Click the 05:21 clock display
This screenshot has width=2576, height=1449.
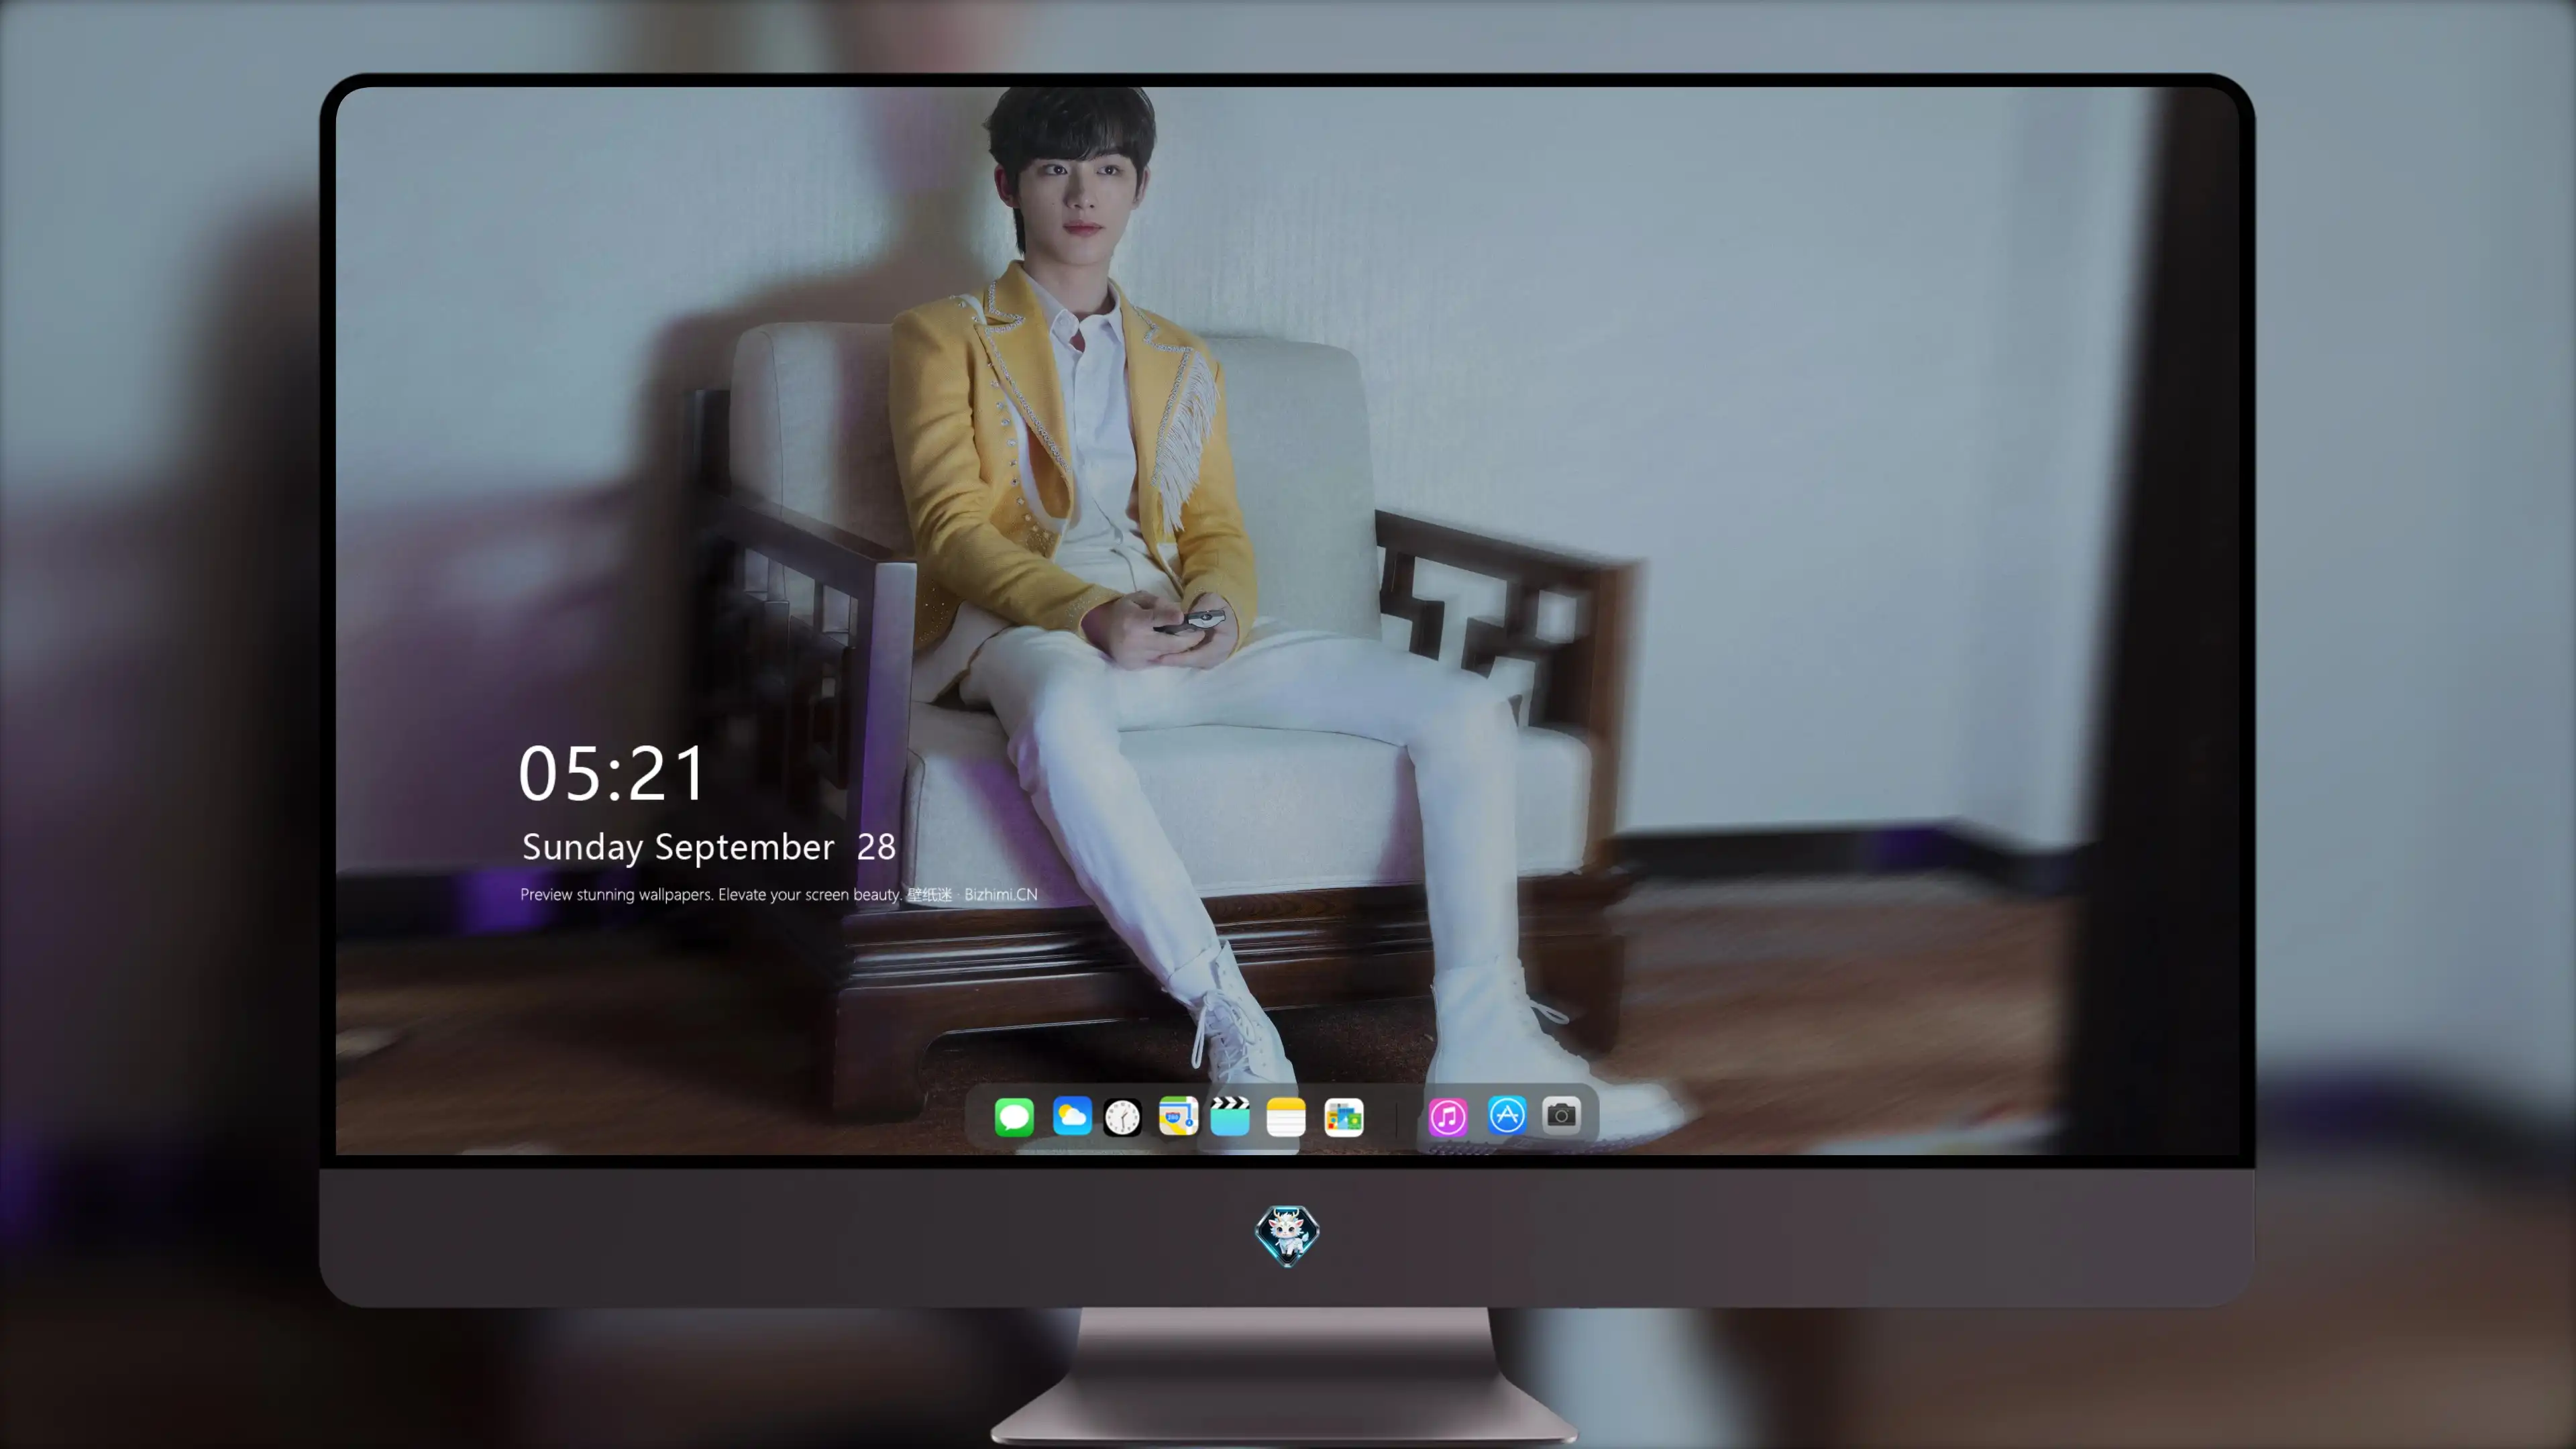click(612, 773)
